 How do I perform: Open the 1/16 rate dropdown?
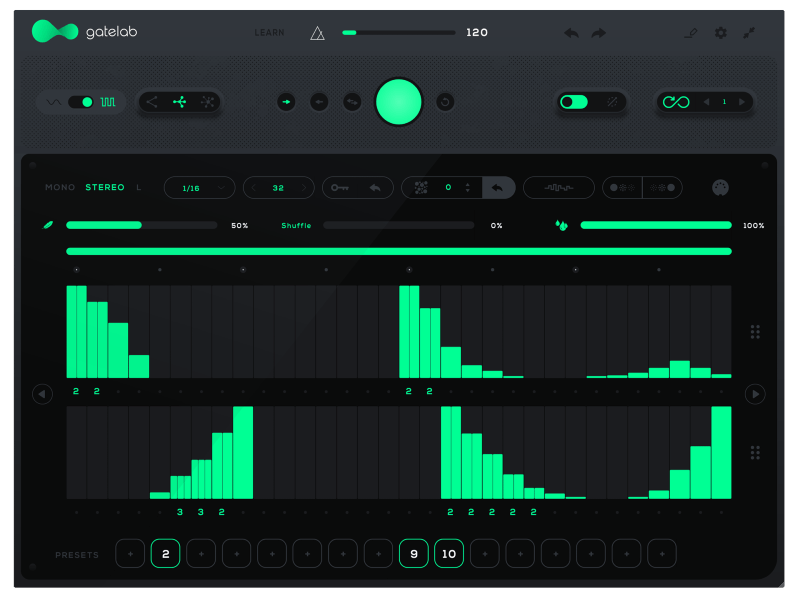(199, 188)
